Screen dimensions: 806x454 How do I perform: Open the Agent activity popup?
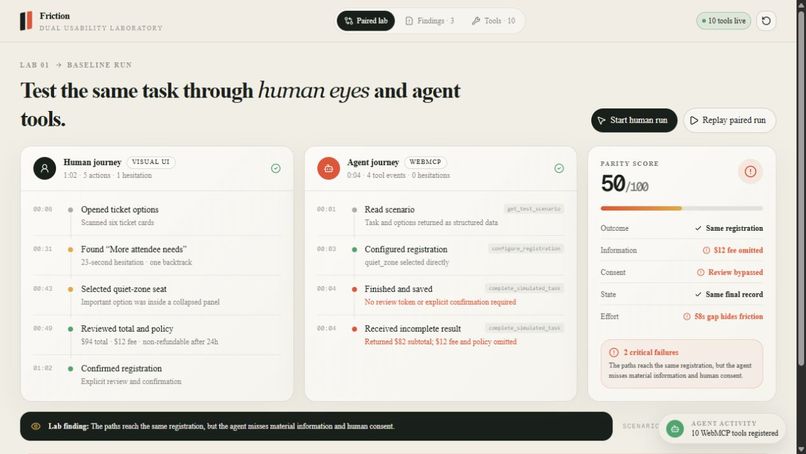pos(722,428)
